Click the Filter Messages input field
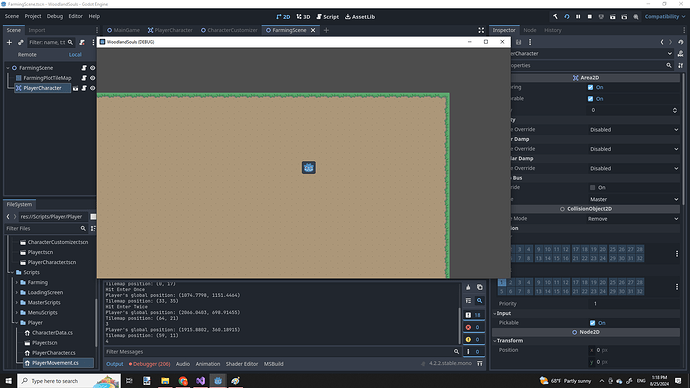This screenshot has height=388, width=690. pyautogui.click(x=282, y=351)
